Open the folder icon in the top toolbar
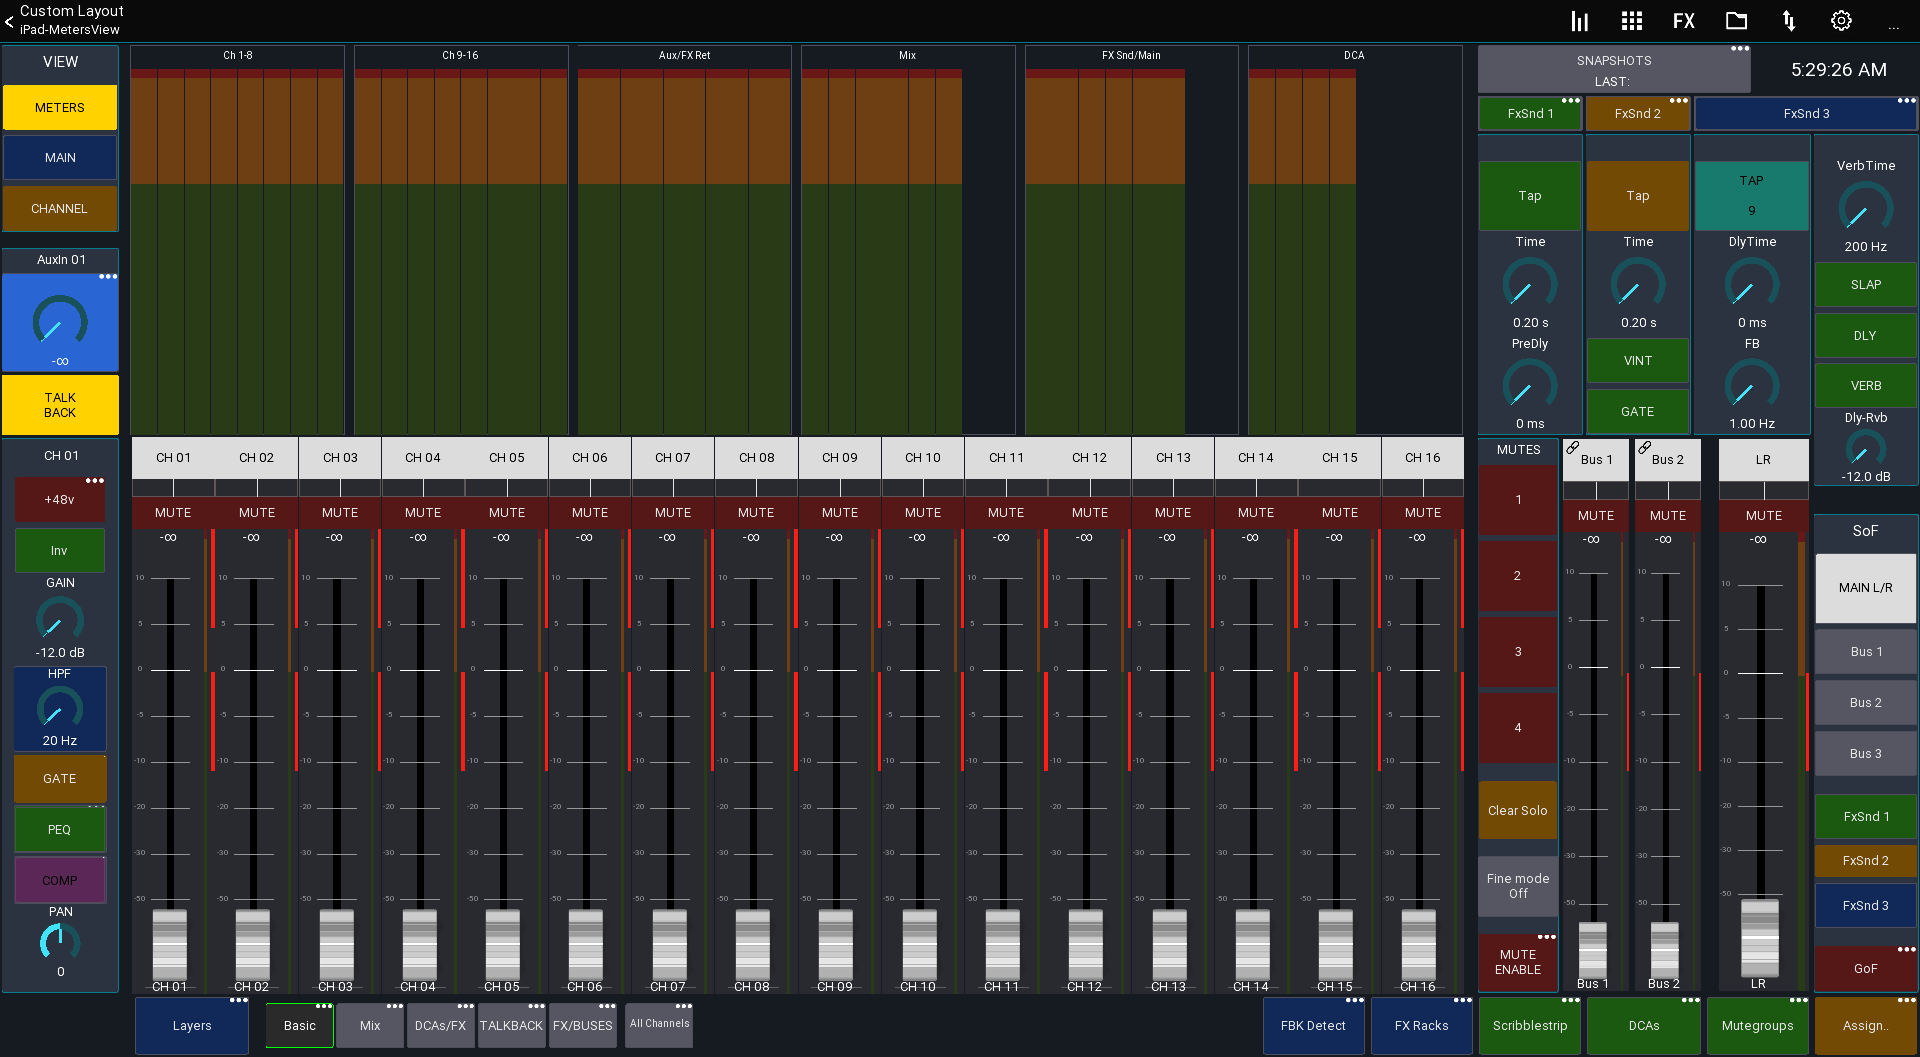The height and width of the screenshot is (1057, 1920). click(x=1736, y=20)
